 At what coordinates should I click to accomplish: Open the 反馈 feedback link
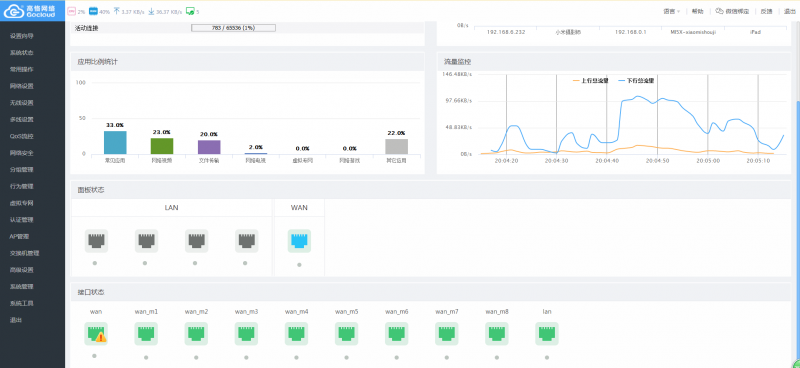767,11
